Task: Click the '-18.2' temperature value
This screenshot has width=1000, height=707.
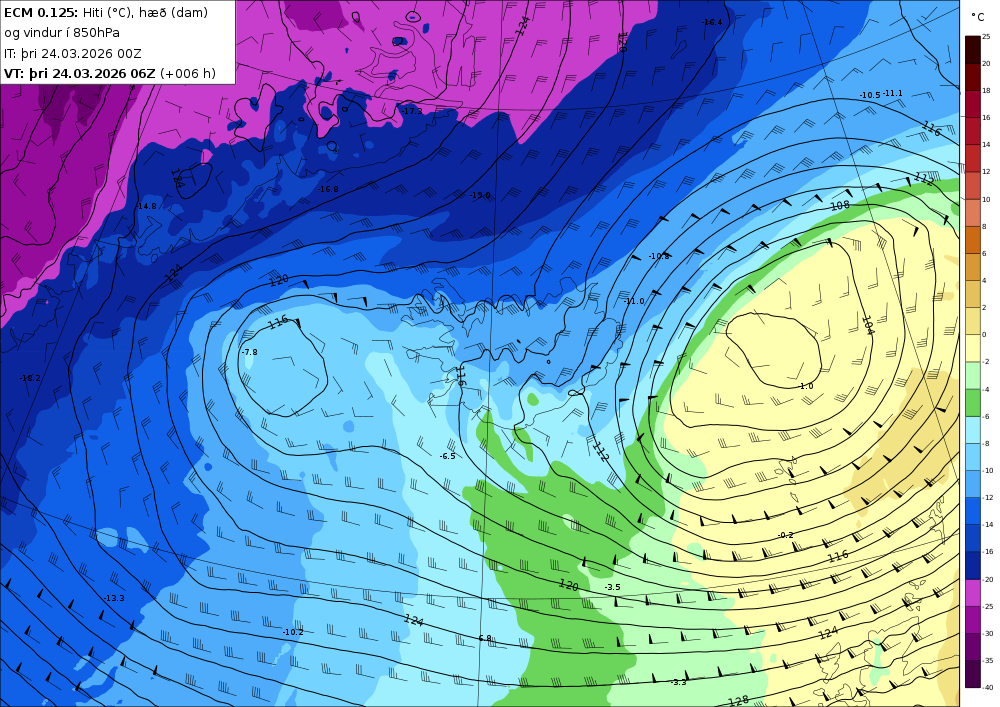Action: click(x=30, y=378)
